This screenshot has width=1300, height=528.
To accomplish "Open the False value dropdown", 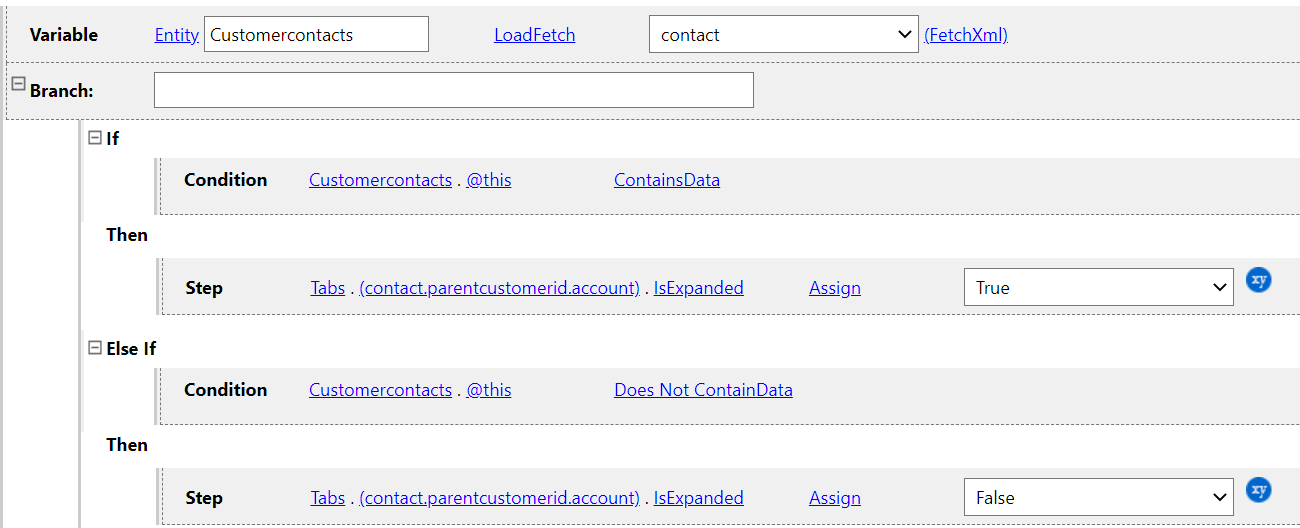I will pyautogui.click(x=1098, y=498).
